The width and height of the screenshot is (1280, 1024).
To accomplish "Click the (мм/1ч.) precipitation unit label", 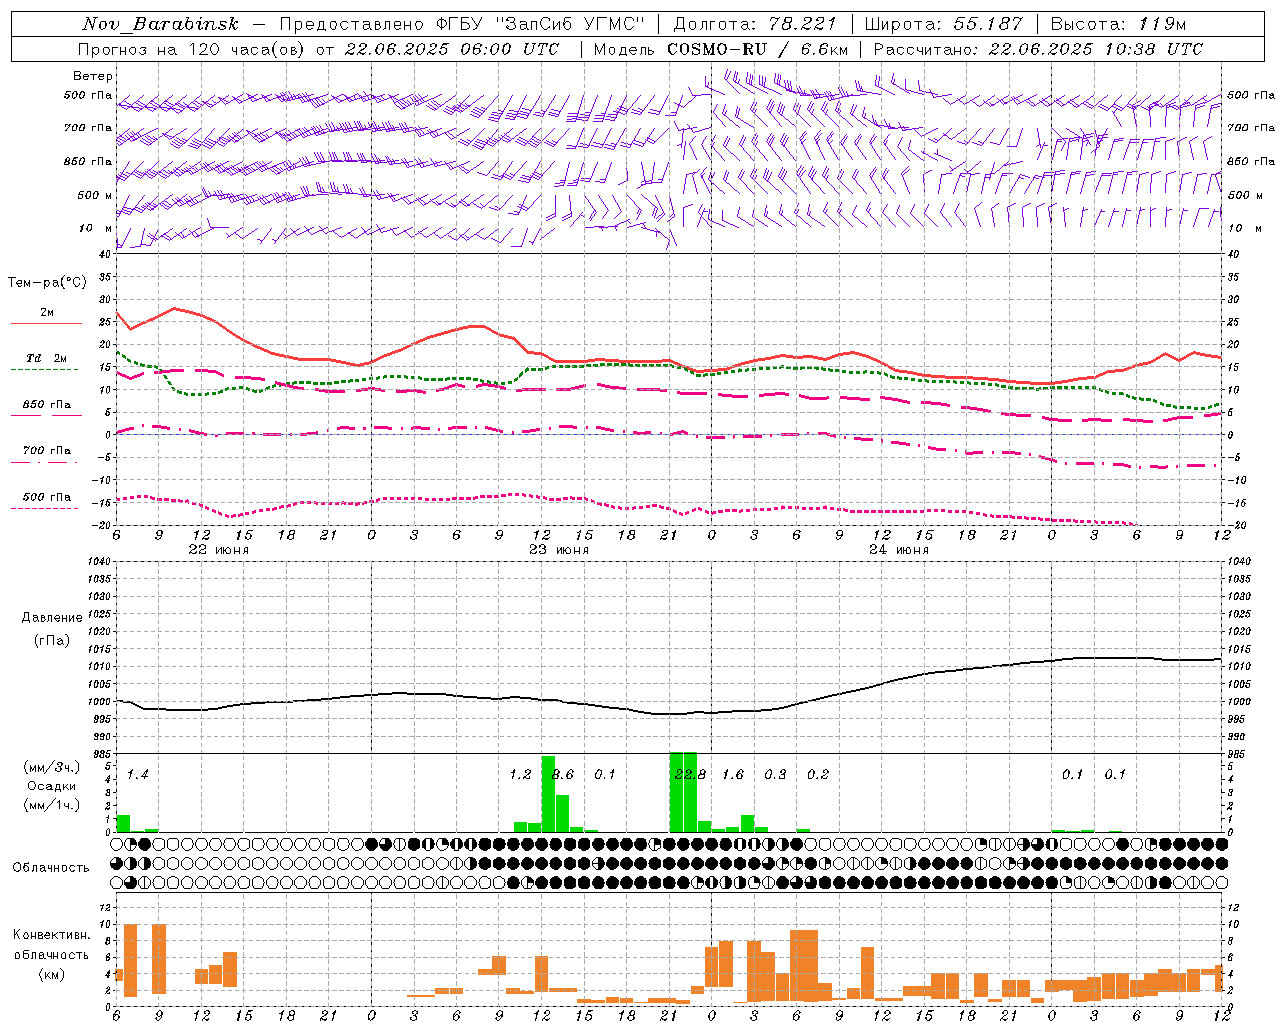I will coord(51,805).
